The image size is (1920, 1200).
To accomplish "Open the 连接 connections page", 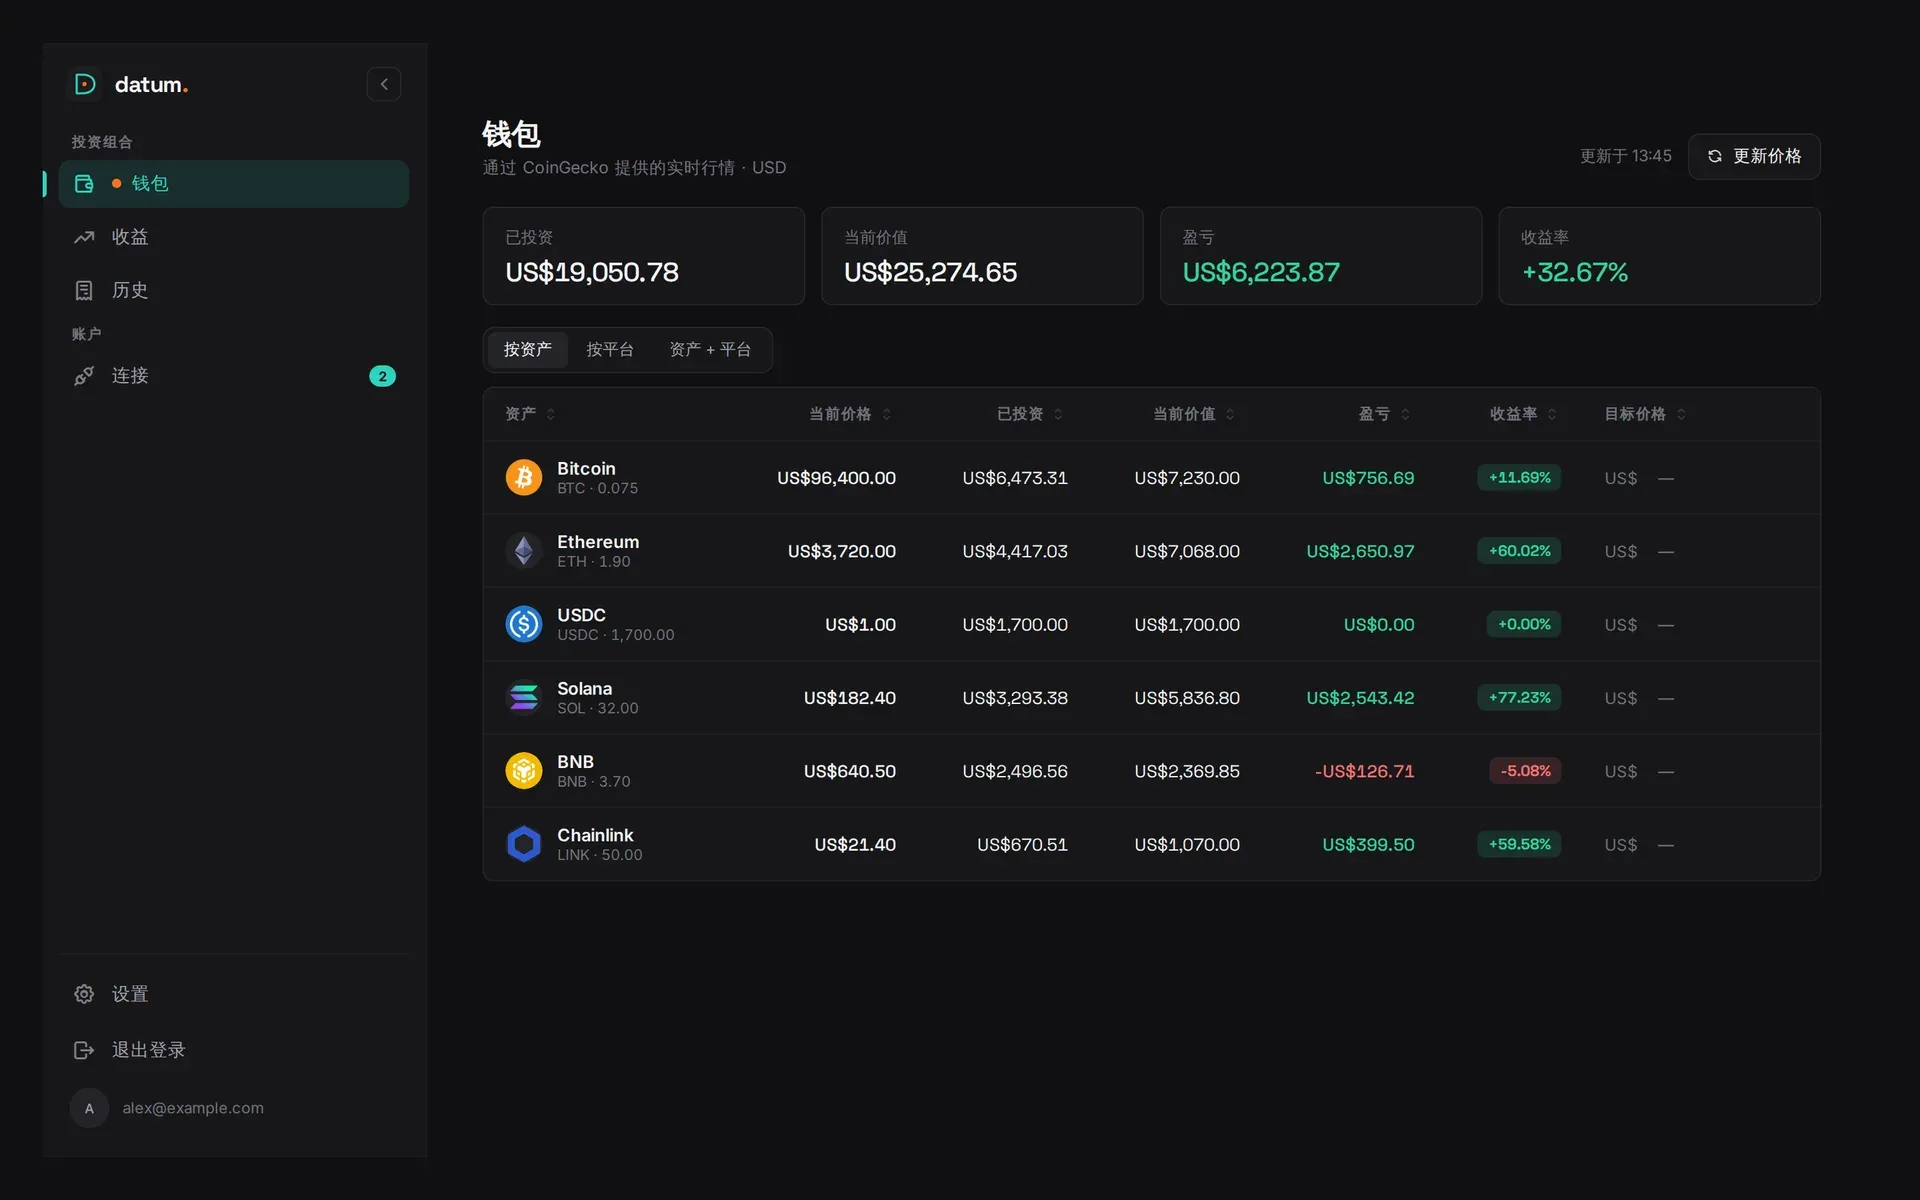I will 234,376.
